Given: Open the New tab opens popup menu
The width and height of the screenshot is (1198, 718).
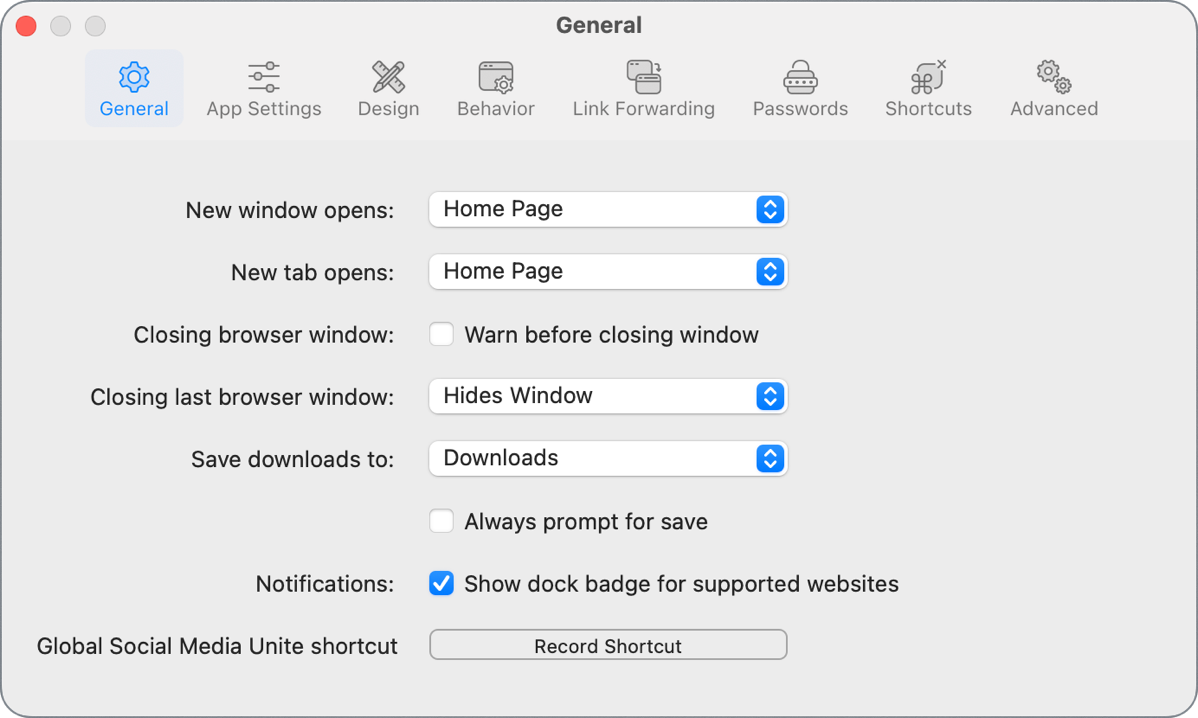Looking at the screenshot, I should click(608, 271).
